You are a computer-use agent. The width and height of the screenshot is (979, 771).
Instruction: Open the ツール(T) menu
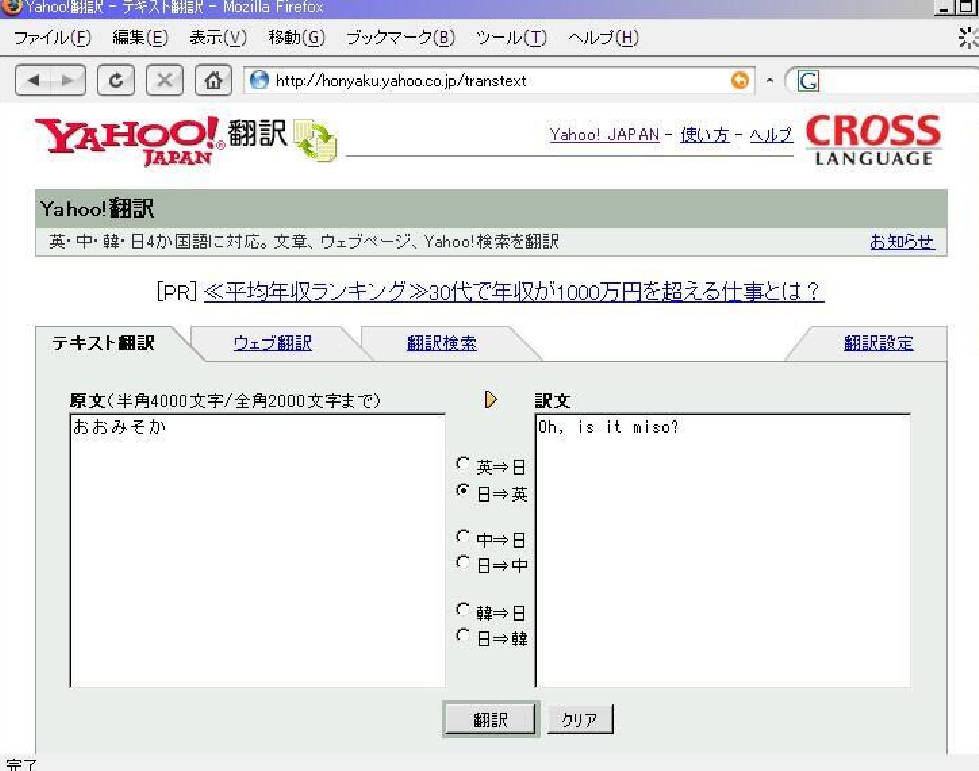pyautogui.click(x=511, y=38)
